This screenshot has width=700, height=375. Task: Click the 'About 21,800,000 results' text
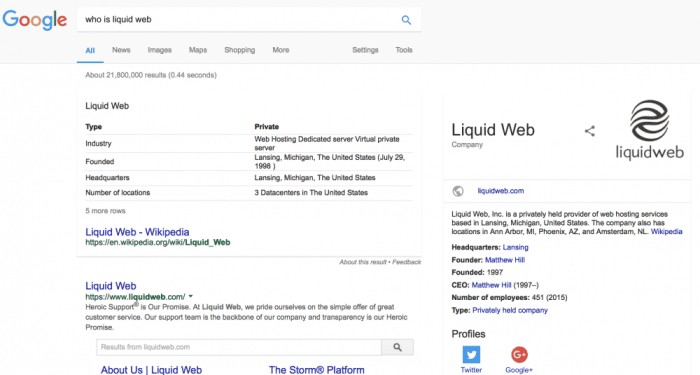click(x=151, y=75)
